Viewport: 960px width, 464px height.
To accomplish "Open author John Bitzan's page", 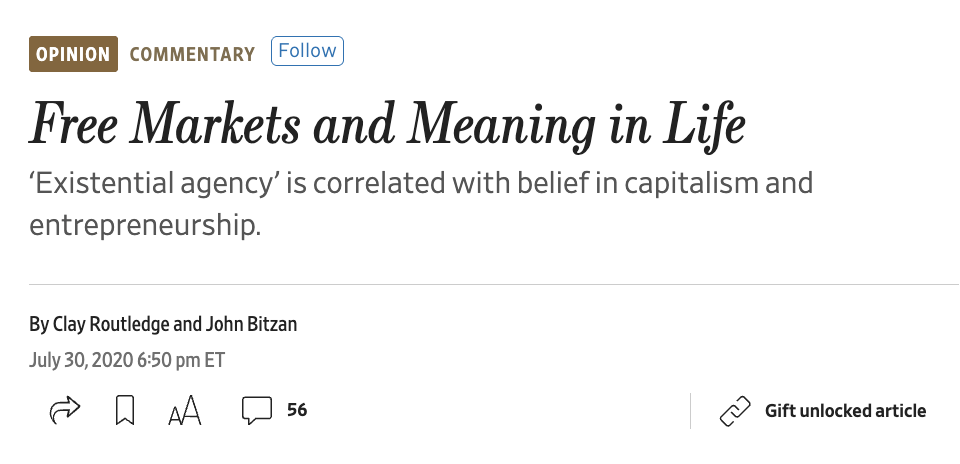I will pyautogui.click(x=251, y=324).
